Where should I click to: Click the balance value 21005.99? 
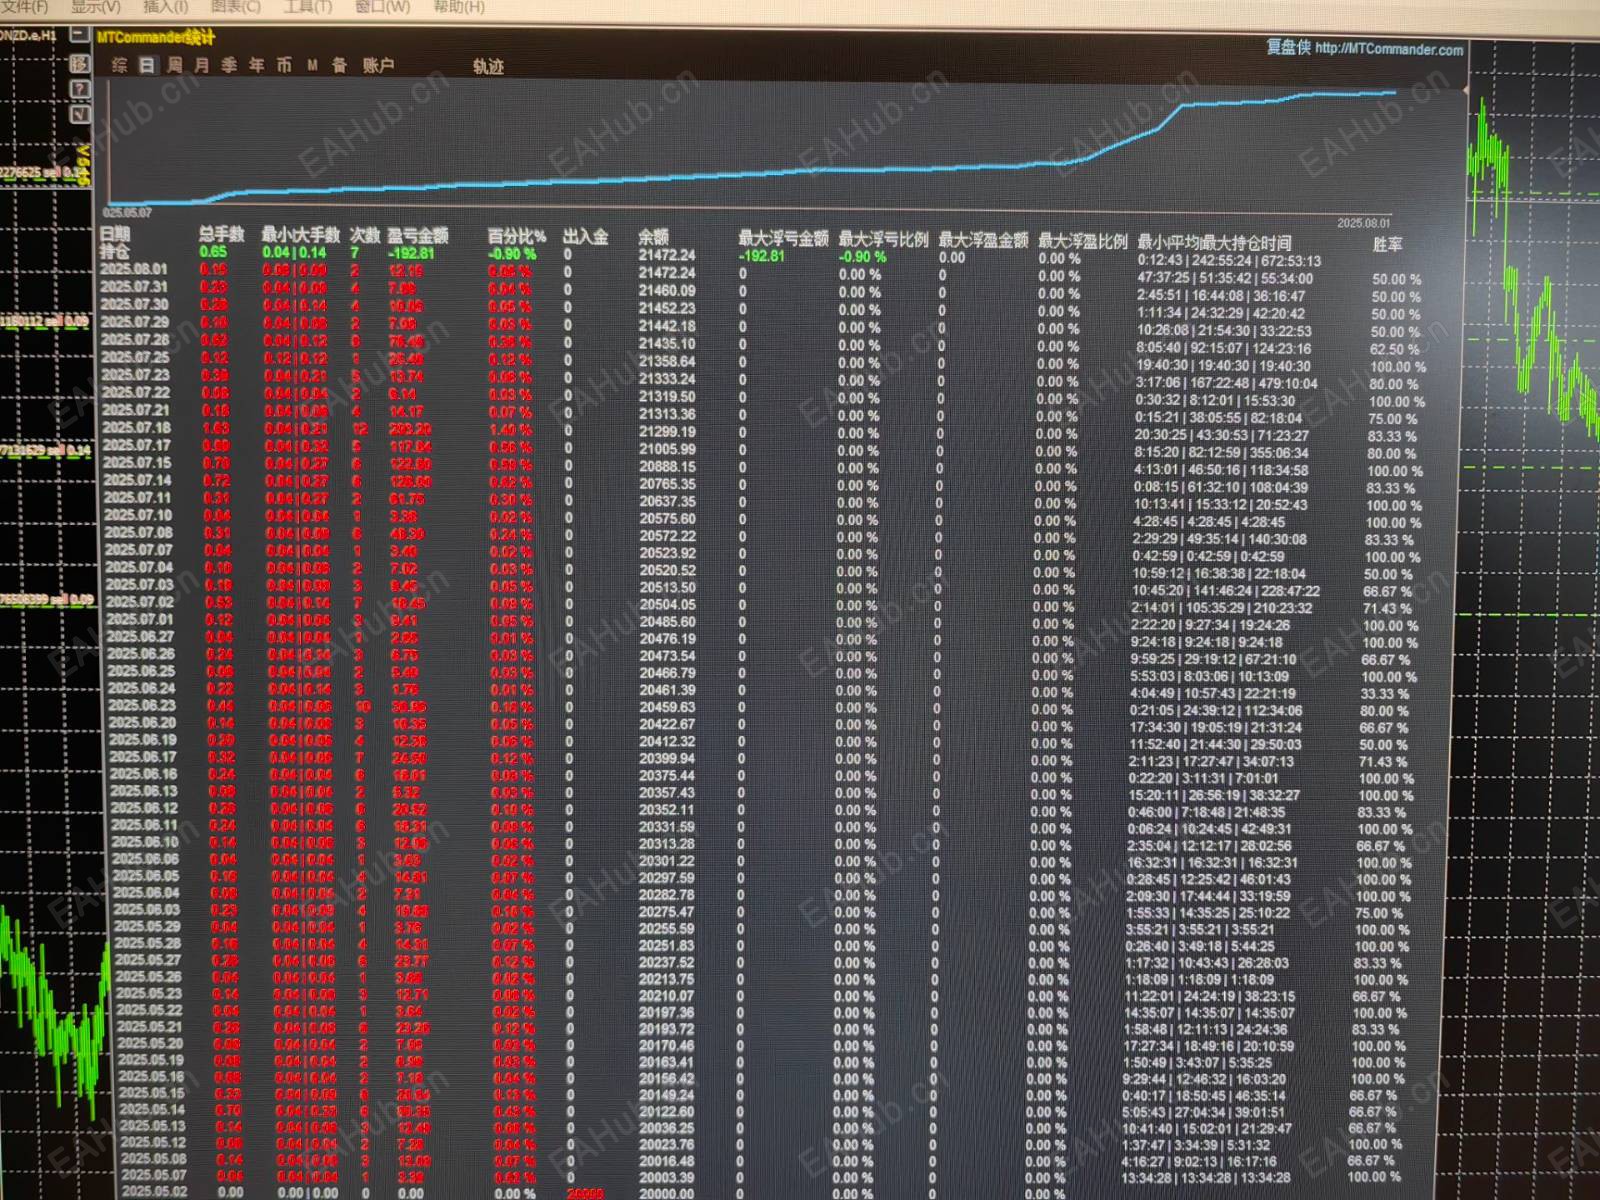tap(667, 449)
